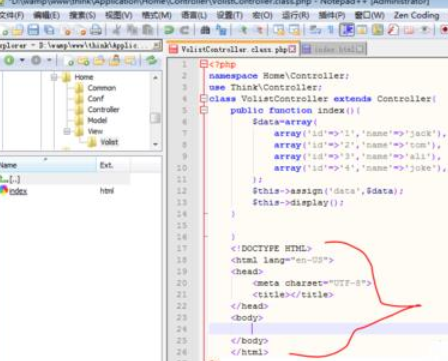Click the Close All toolbar icon

point(82,31)
